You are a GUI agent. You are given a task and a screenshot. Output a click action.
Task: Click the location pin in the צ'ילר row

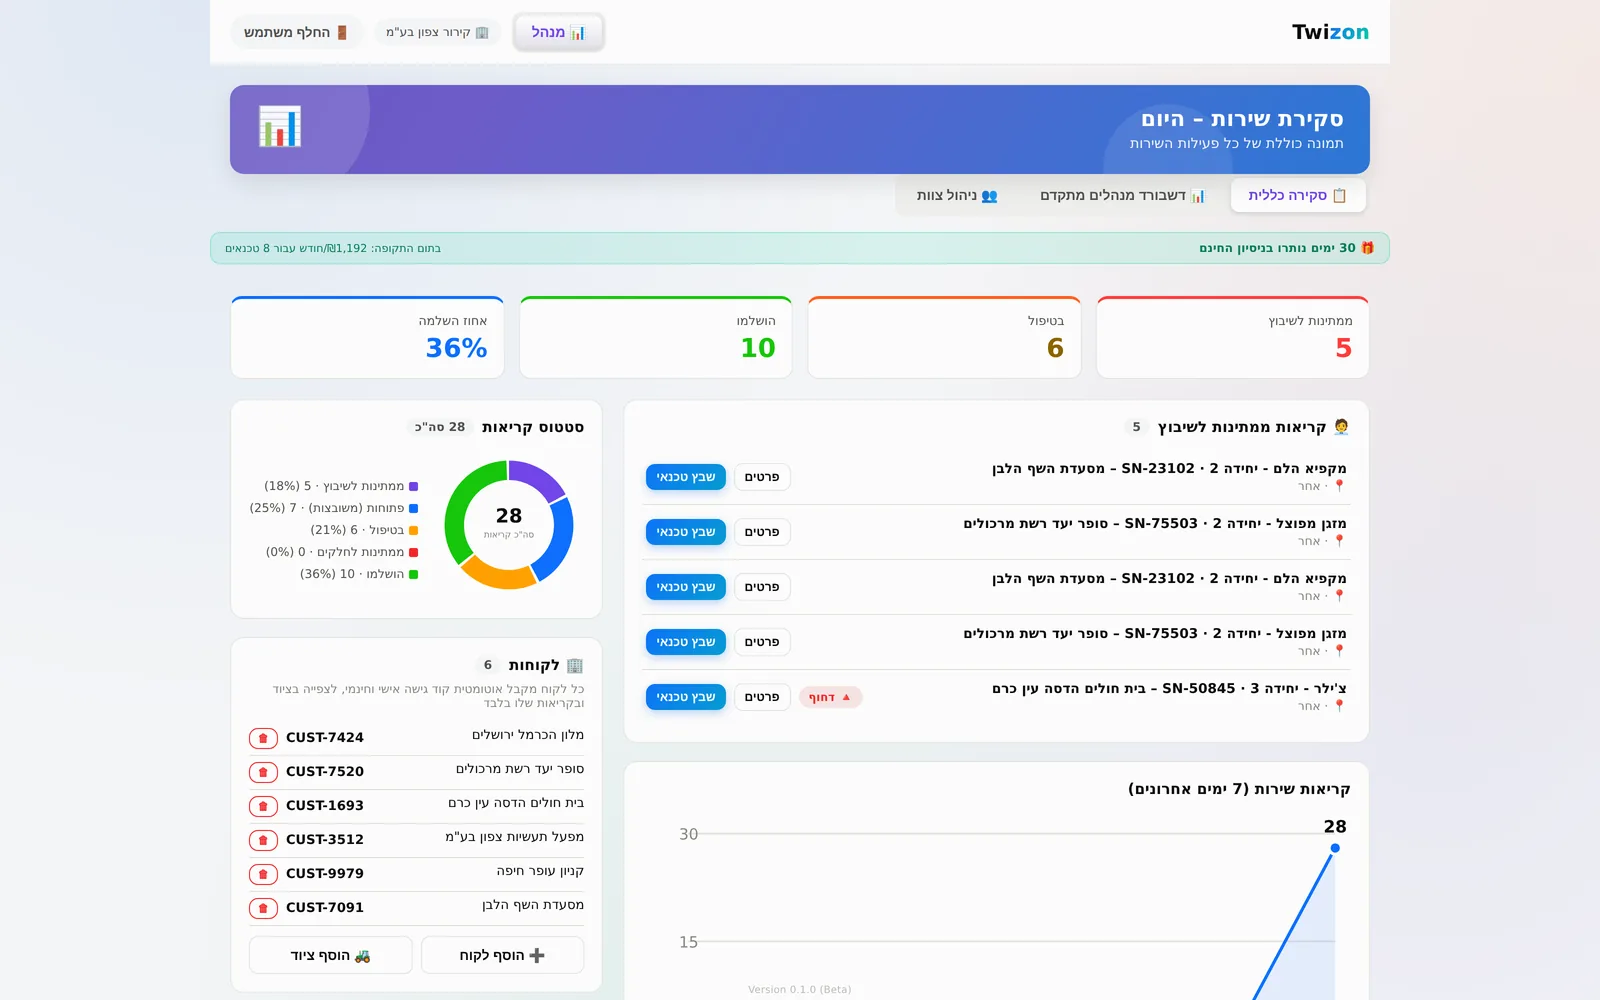(x=1339, y=706)
